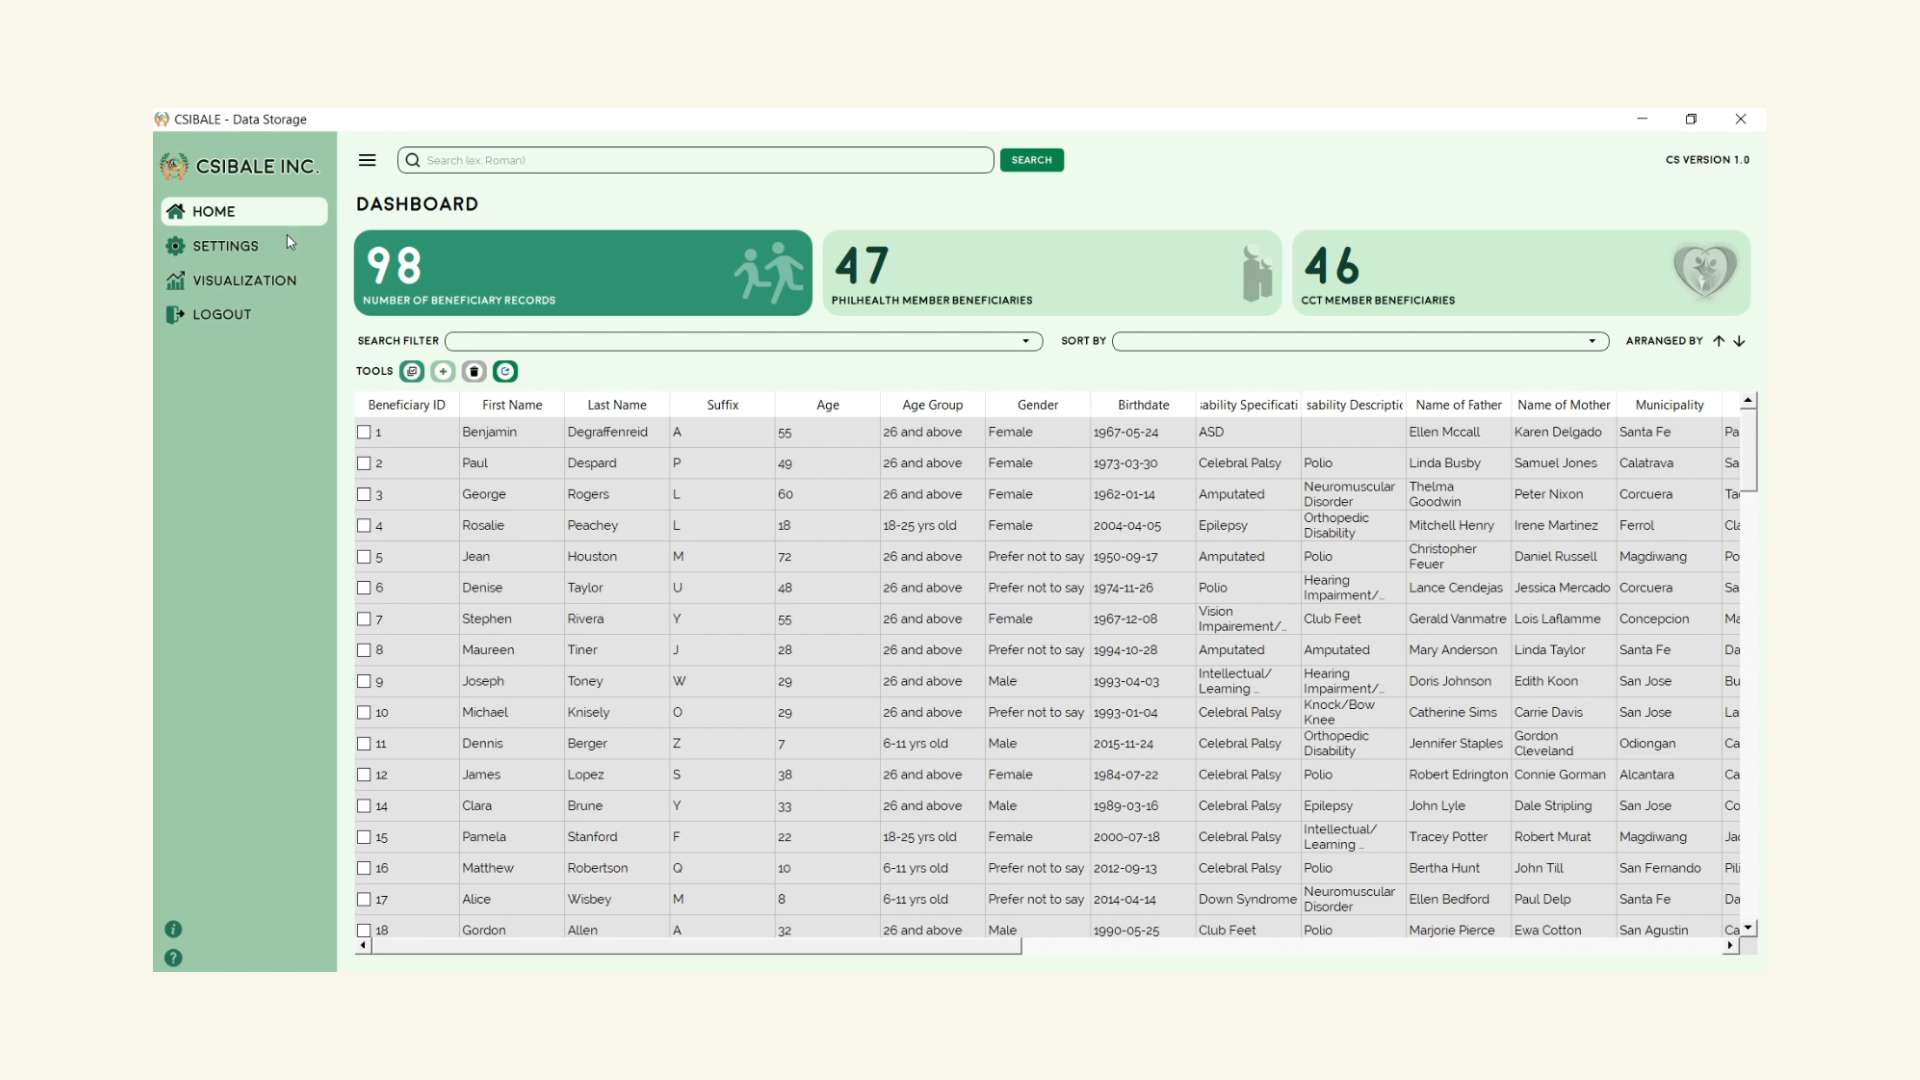Screen dimensions: 1920x1080
Task: Click Logout in the sidebar
Action: click(x=221, y=314)
